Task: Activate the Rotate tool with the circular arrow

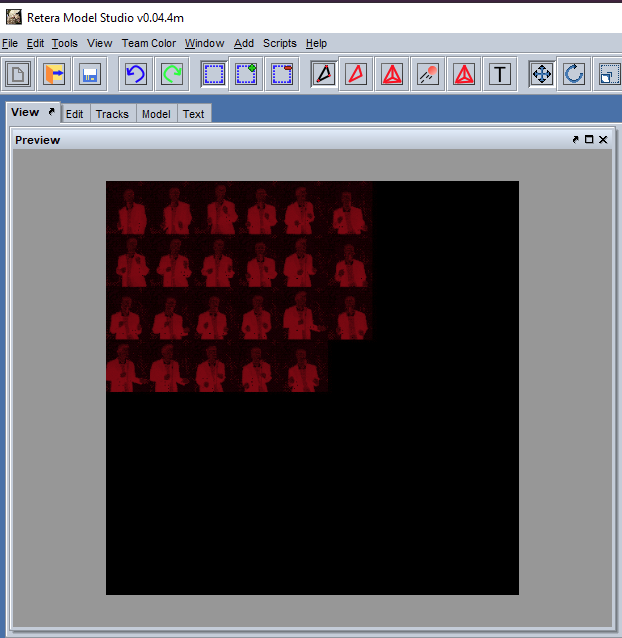Action: pos(574,74)
